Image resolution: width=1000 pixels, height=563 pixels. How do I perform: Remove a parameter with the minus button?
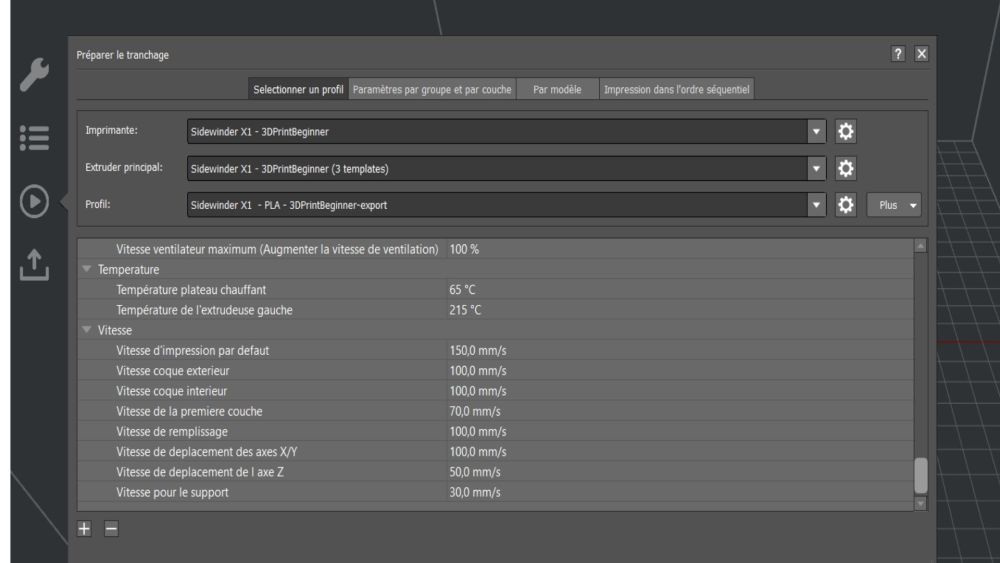111,529
